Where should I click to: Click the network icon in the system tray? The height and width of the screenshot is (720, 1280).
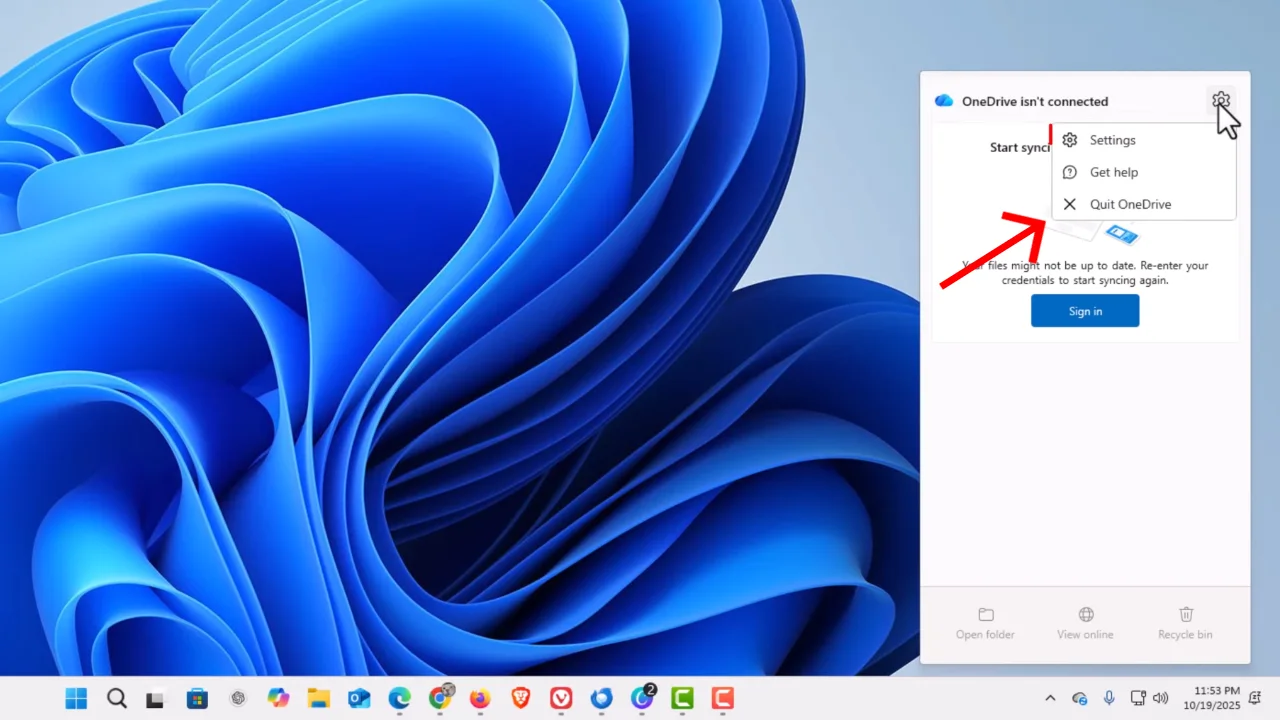click(1137, 698)
